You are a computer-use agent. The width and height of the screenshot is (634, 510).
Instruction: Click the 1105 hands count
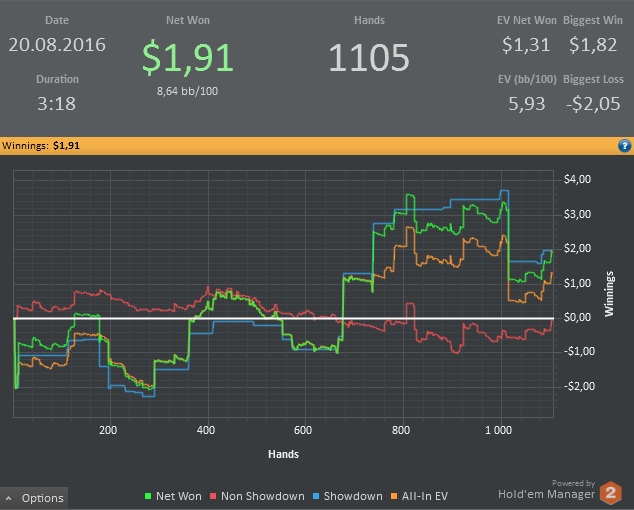369,58
